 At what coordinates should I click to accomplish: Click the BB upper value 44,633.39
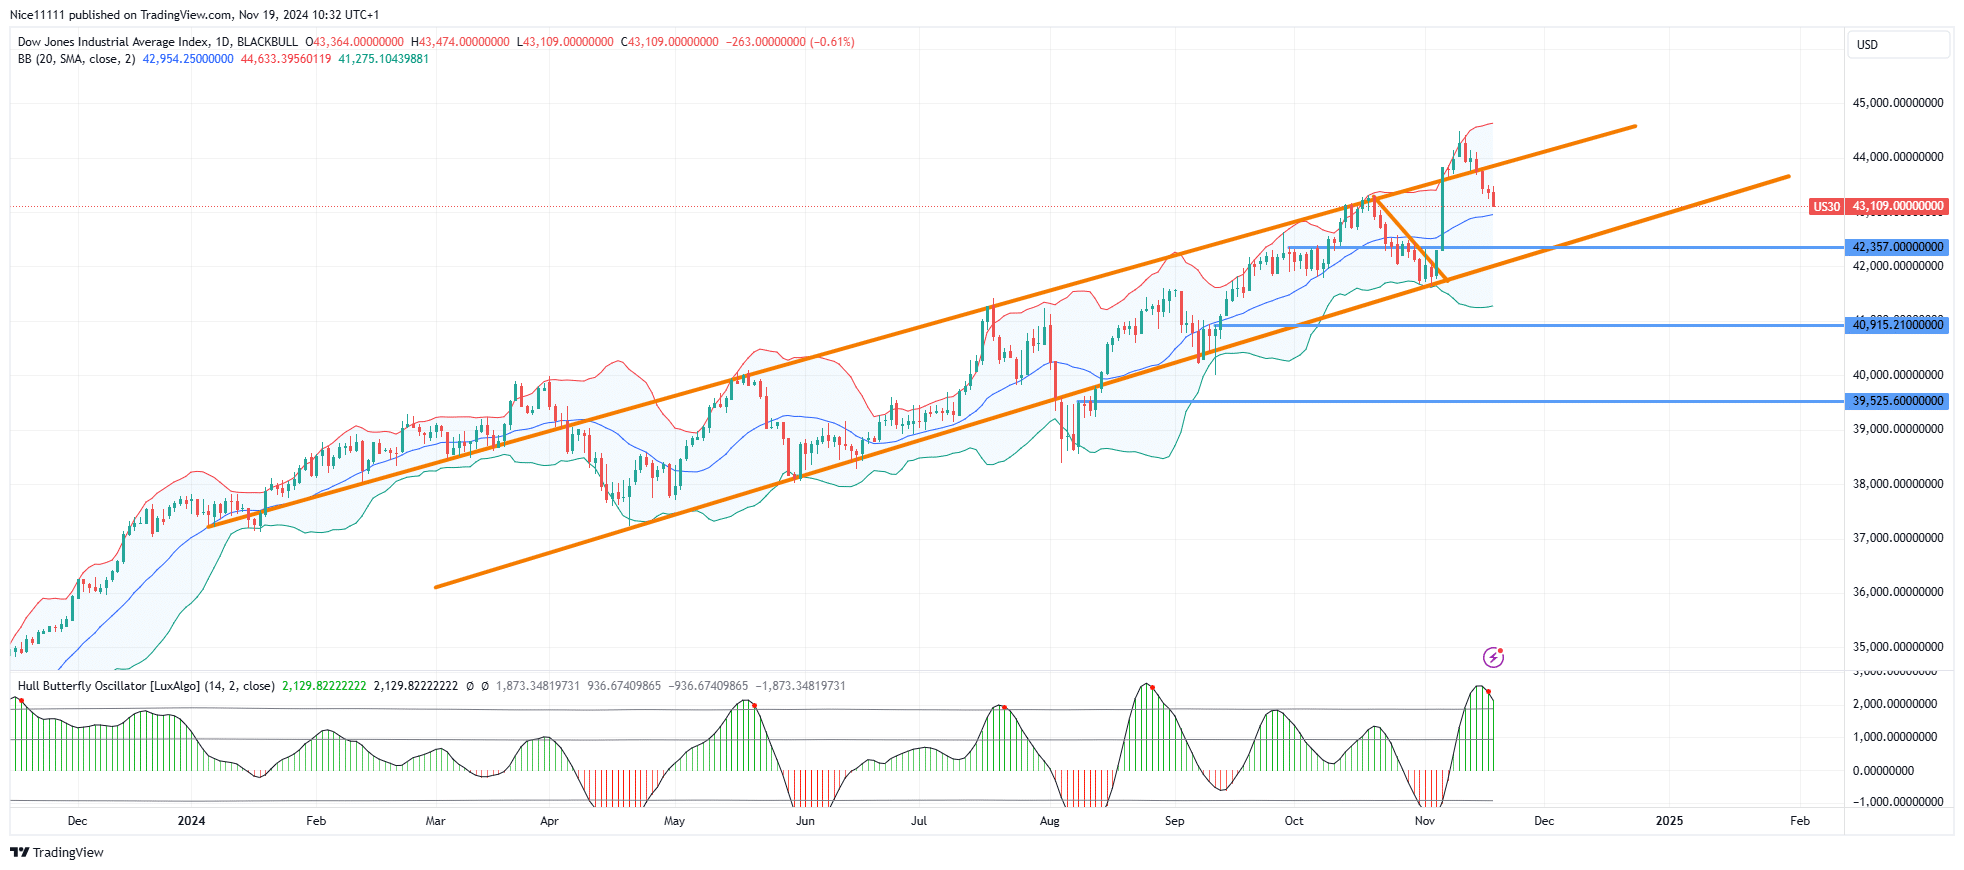286,59
